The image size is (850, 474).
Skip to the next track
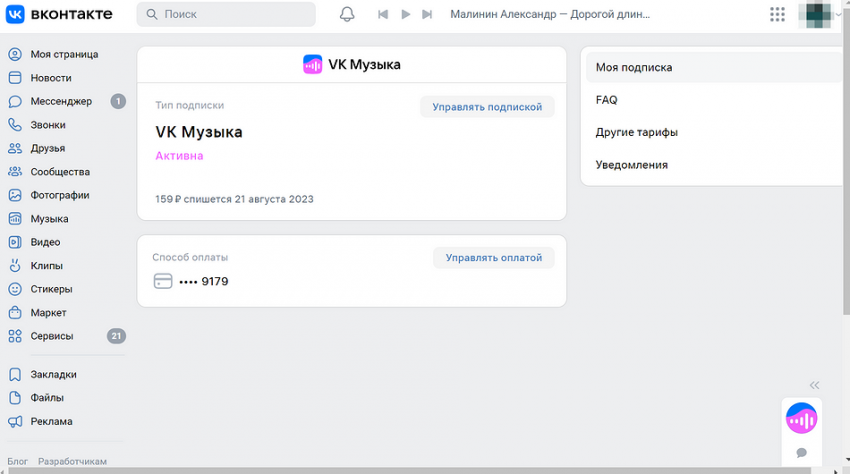click(427, 14)
